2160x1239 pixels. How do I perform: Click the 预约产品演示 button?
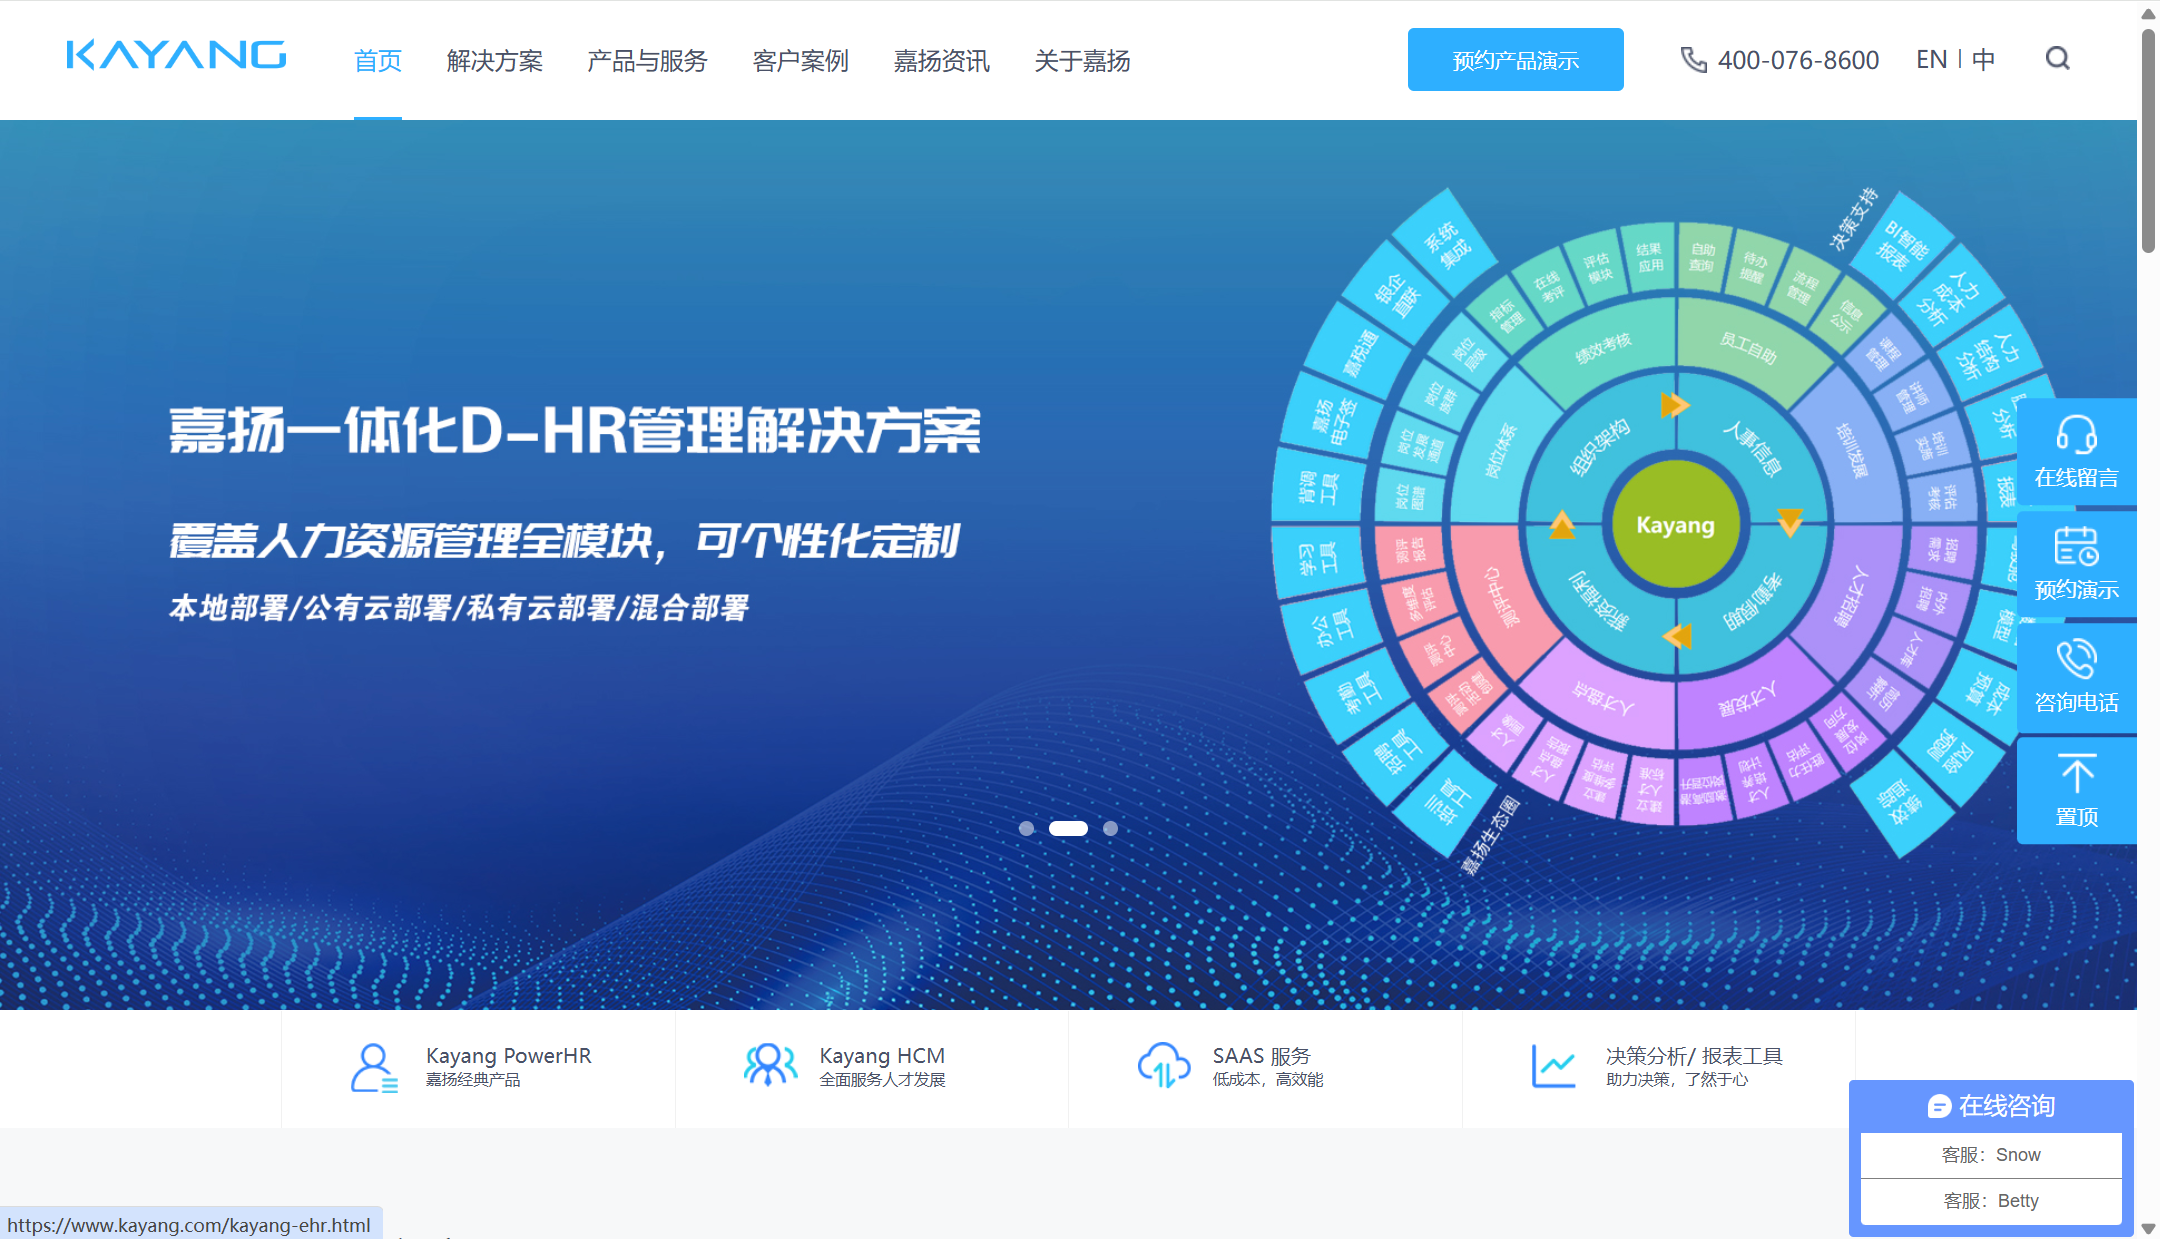[1514, 60]
